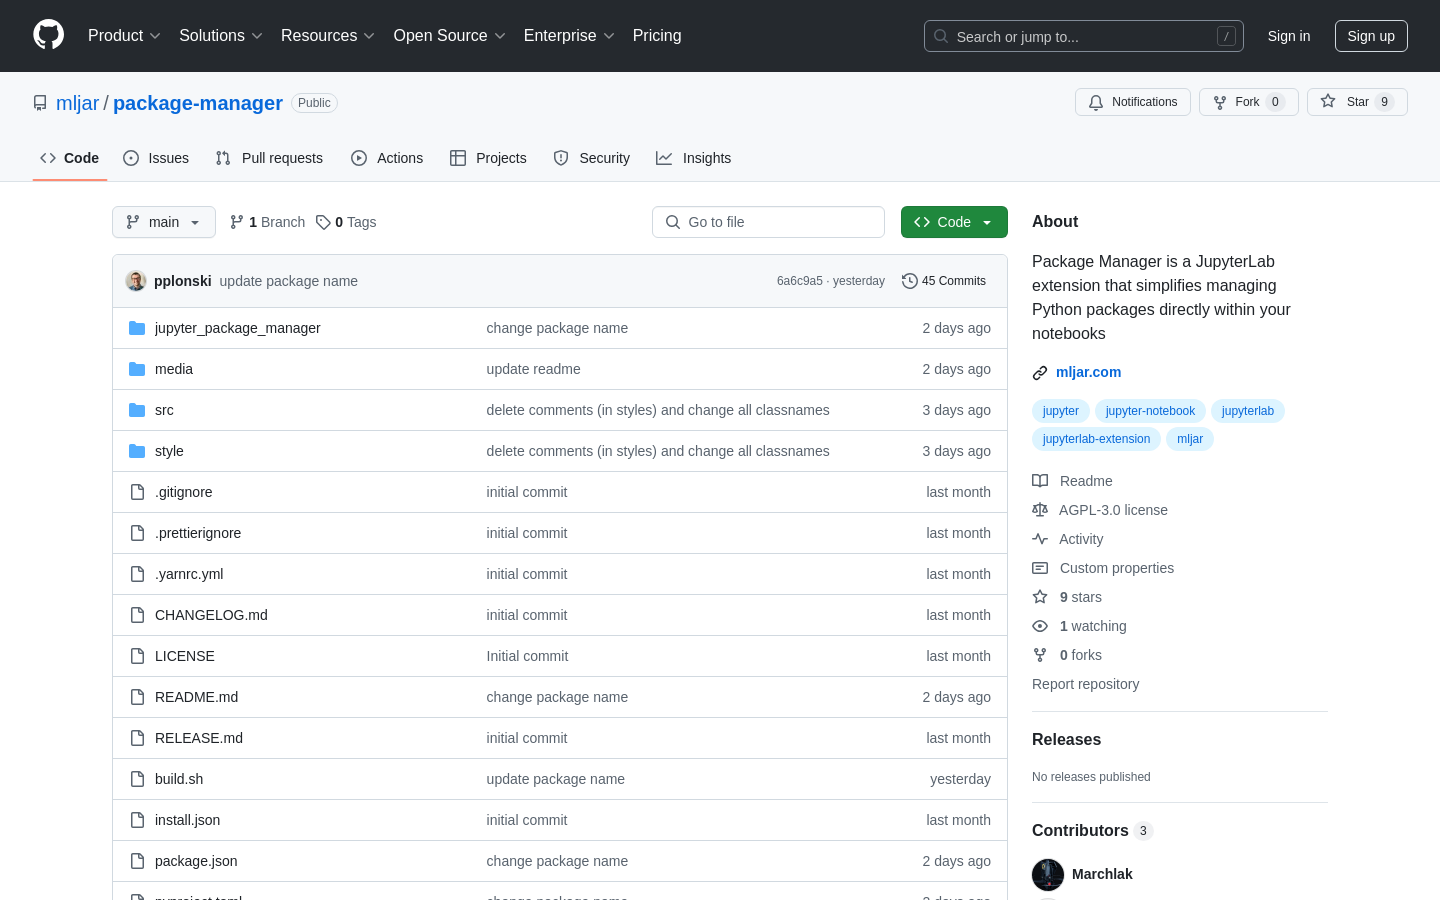Click the jupyter_package_manager folder icon

pyautogui.click(x=137, y=328)
